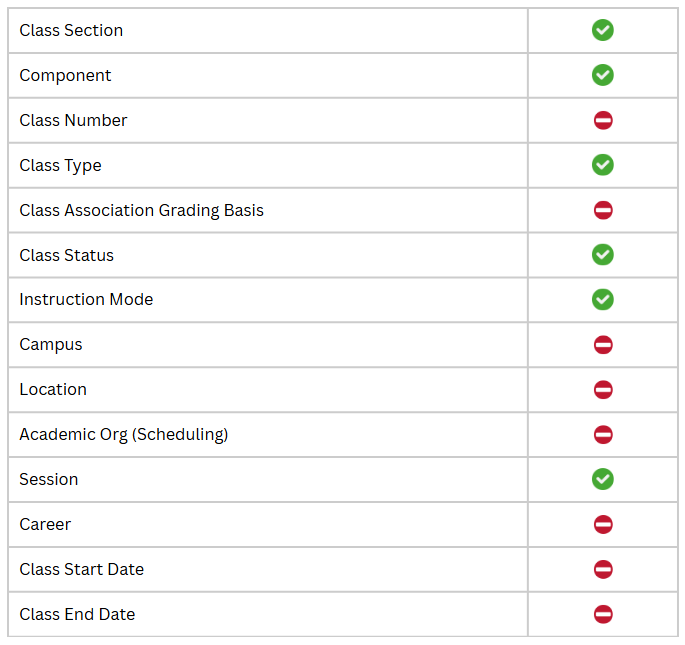Click the red no-entry icon for Career
This screenshot has height=645, width=685.
pos(603,524)
